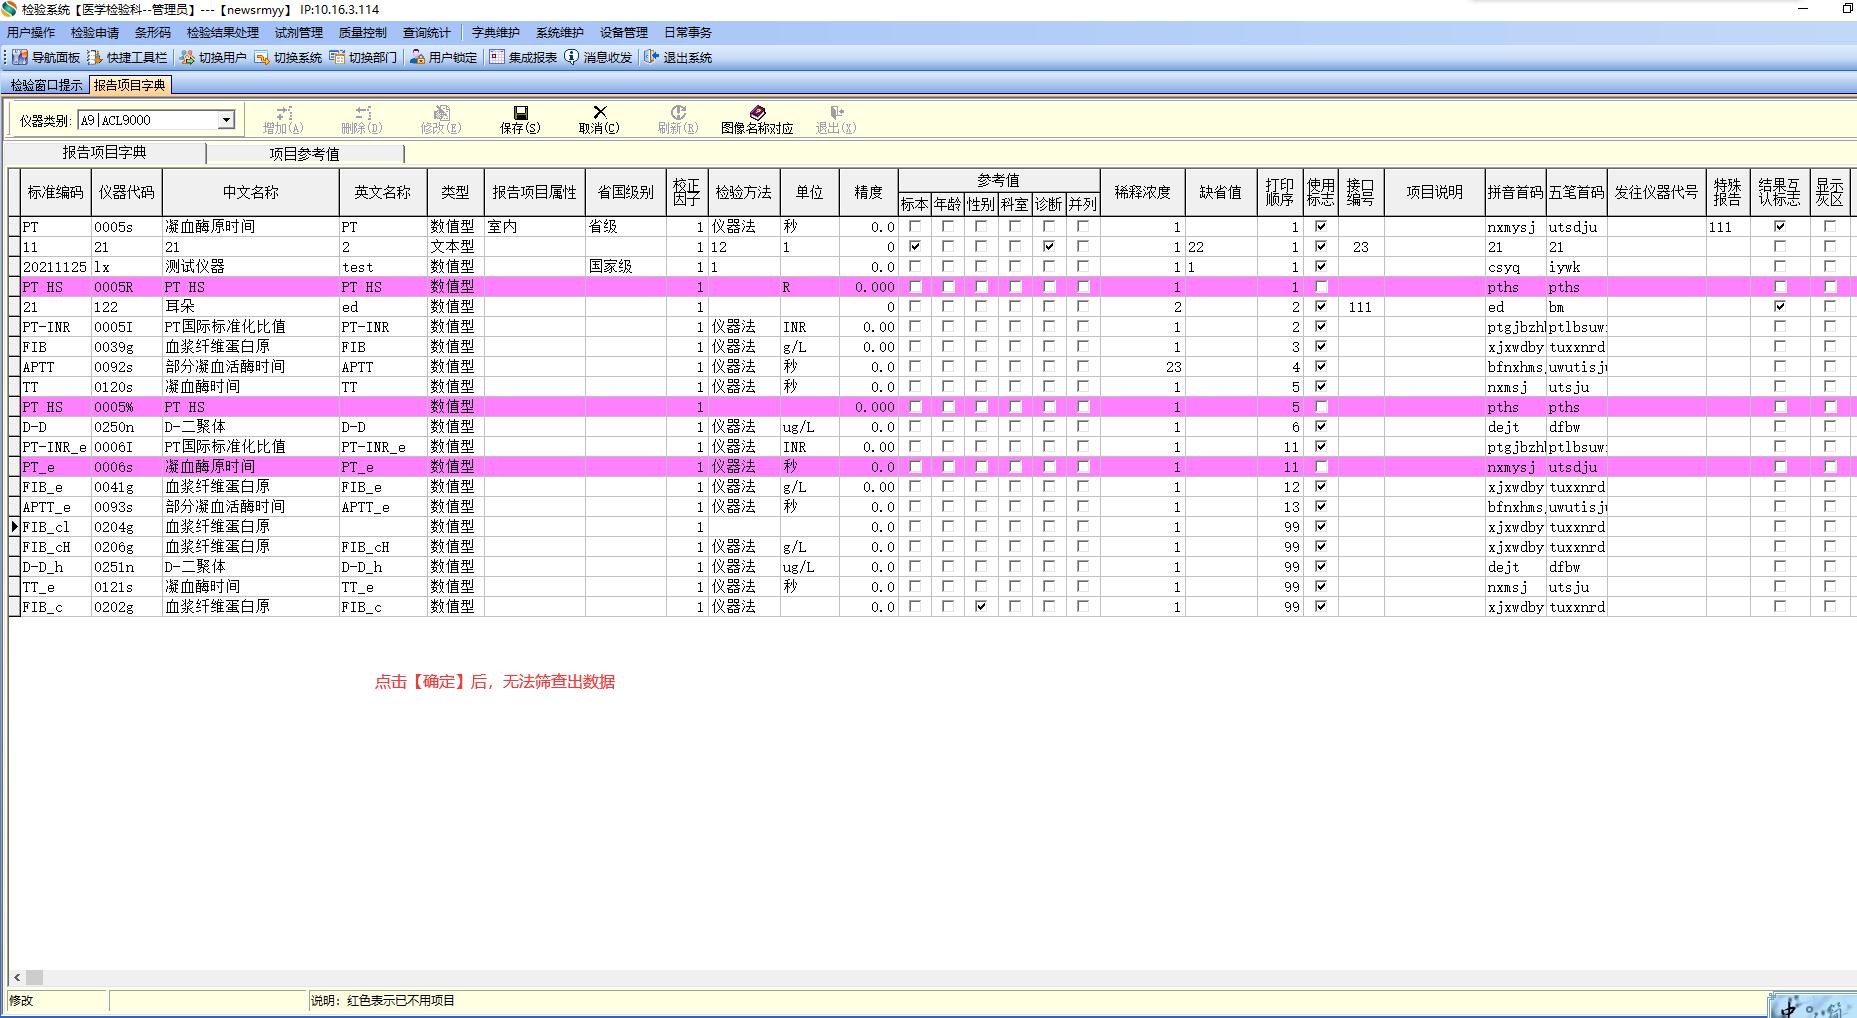Toggle 使用标志 checkbox for D-D row
Viewport: 1857px width, 1018px height.
point(1320,427)
